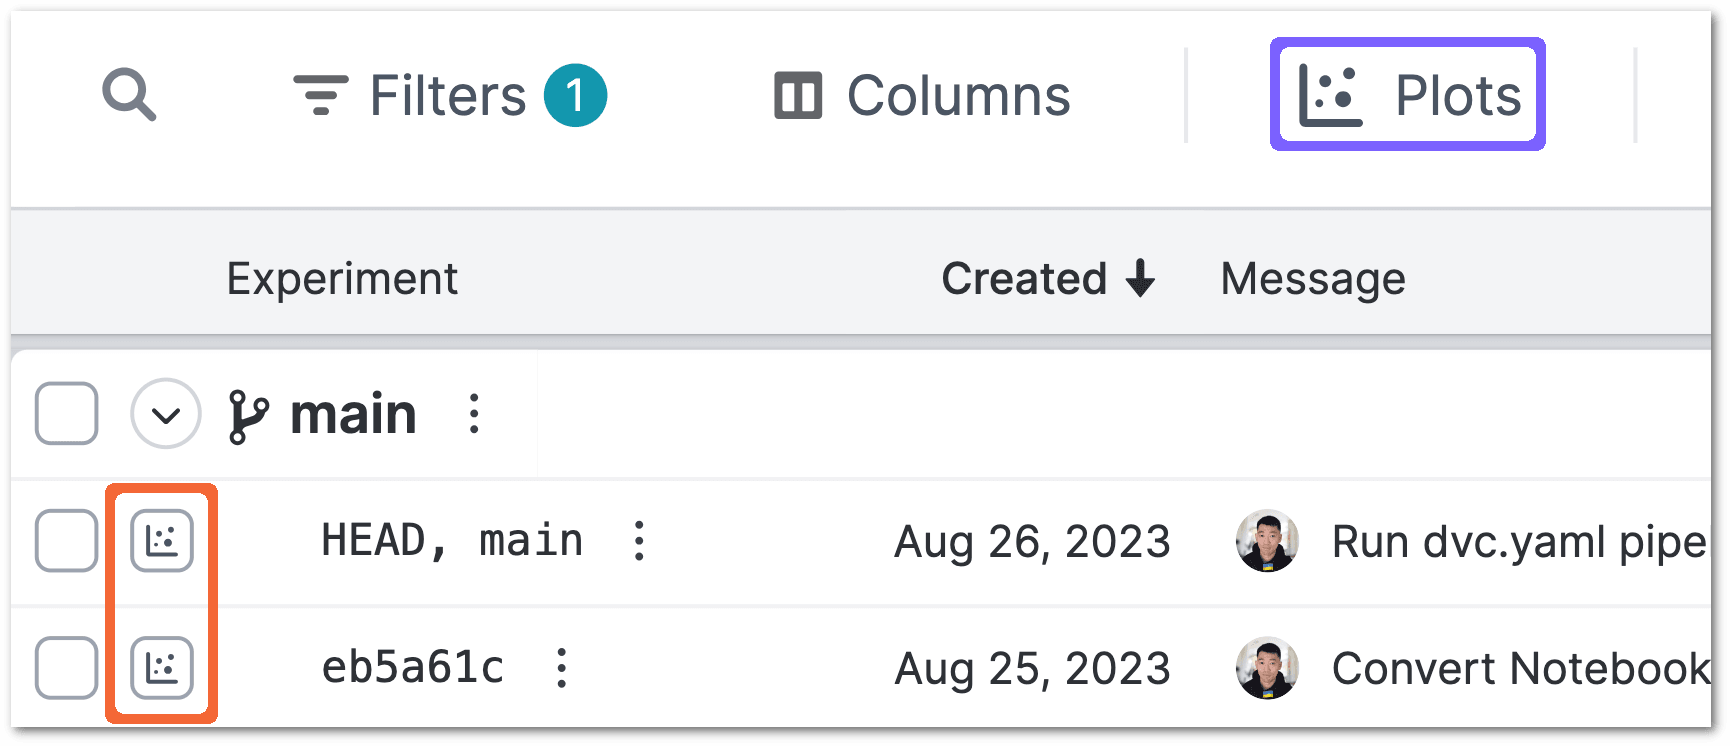The height and width of the screenshot is (746, 1730).
Task: Toggle plot icon for eb5a61c row
Action: [162, 667]
